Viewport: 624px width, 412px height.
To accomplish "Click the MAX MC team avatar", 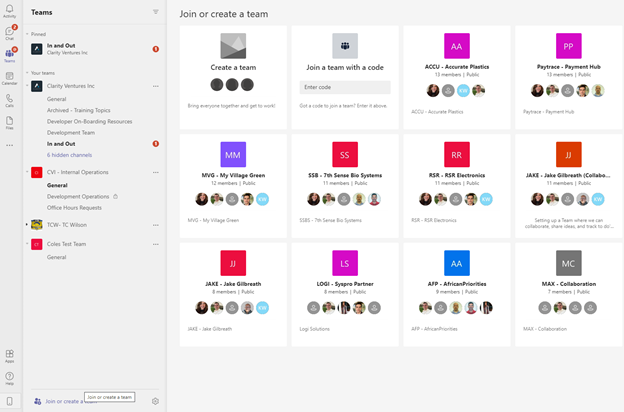I will tap(569, 263).
